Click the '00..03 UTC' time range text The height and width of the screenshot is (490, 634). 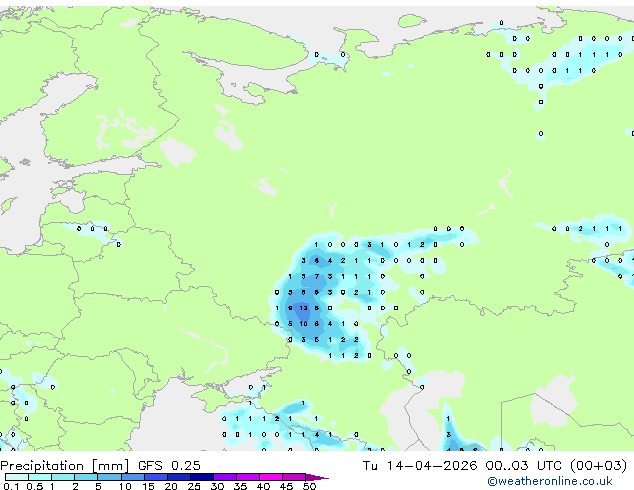pos(523,465)
